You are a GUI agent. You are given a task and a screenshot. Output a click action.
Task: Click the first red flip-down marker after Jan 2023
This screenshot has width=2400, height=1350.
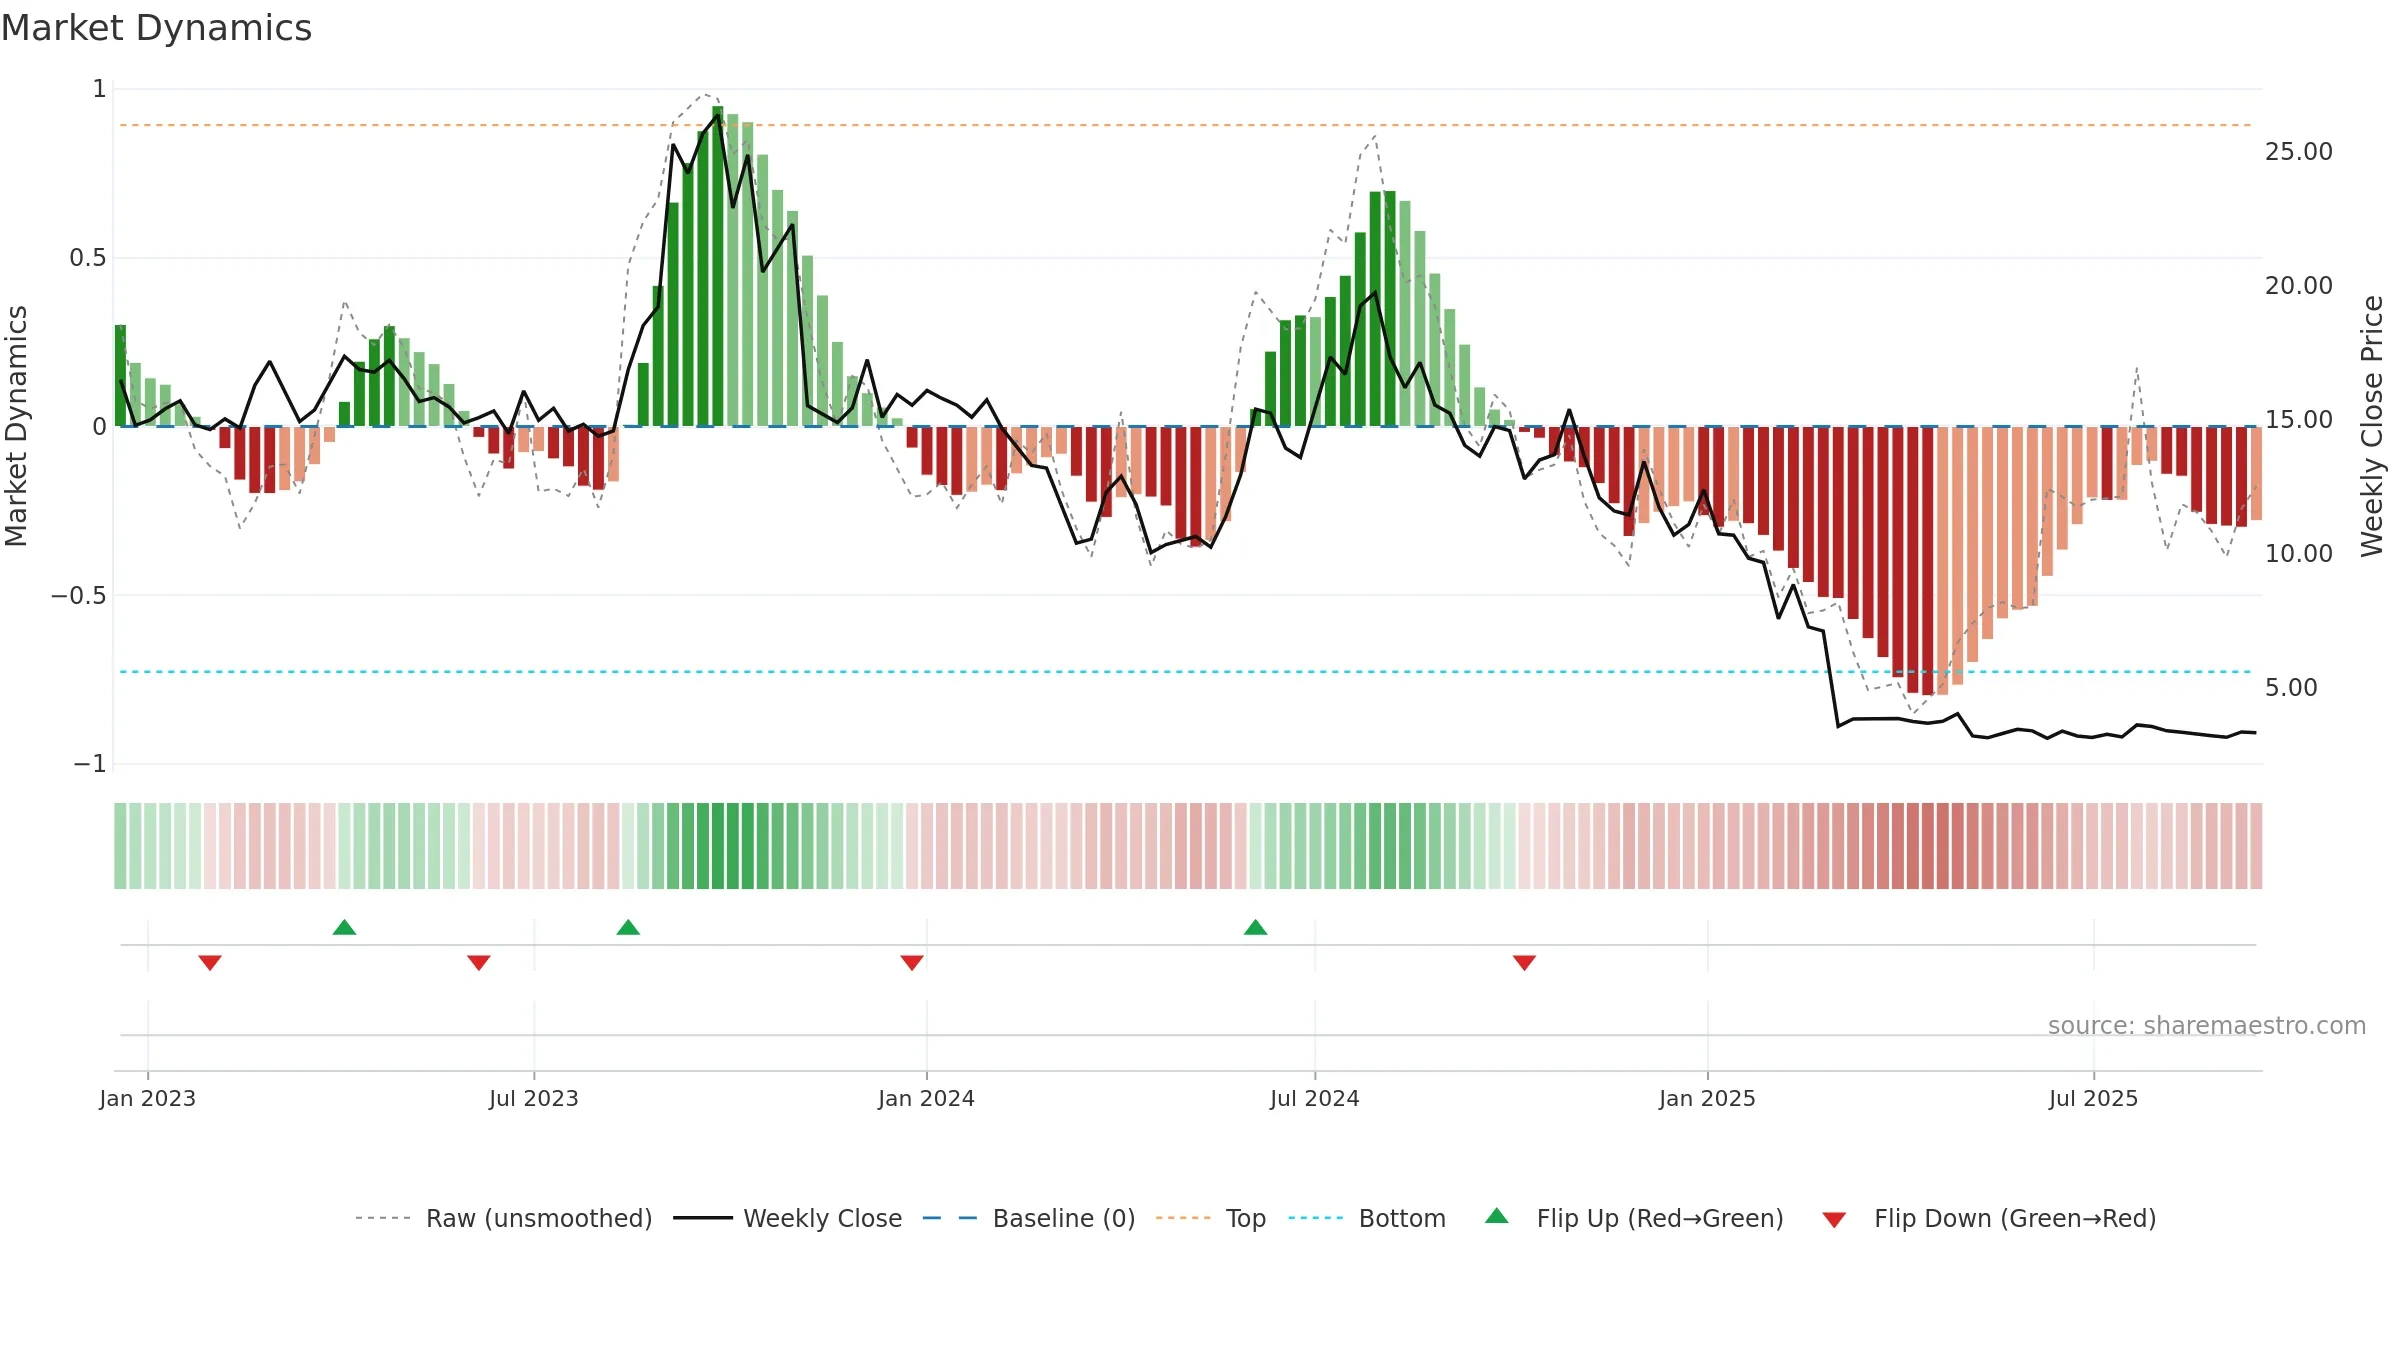tap(210, 962)
